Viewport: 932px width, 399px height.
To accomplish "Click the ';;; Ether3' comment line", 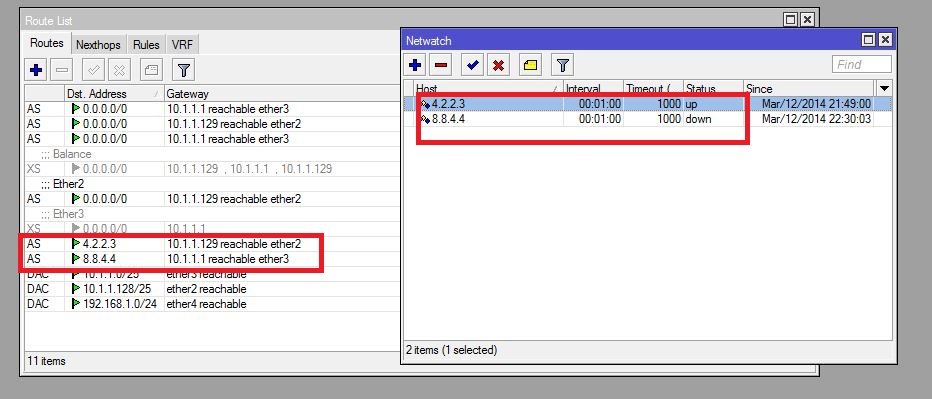I will click(x=62, y=213).
